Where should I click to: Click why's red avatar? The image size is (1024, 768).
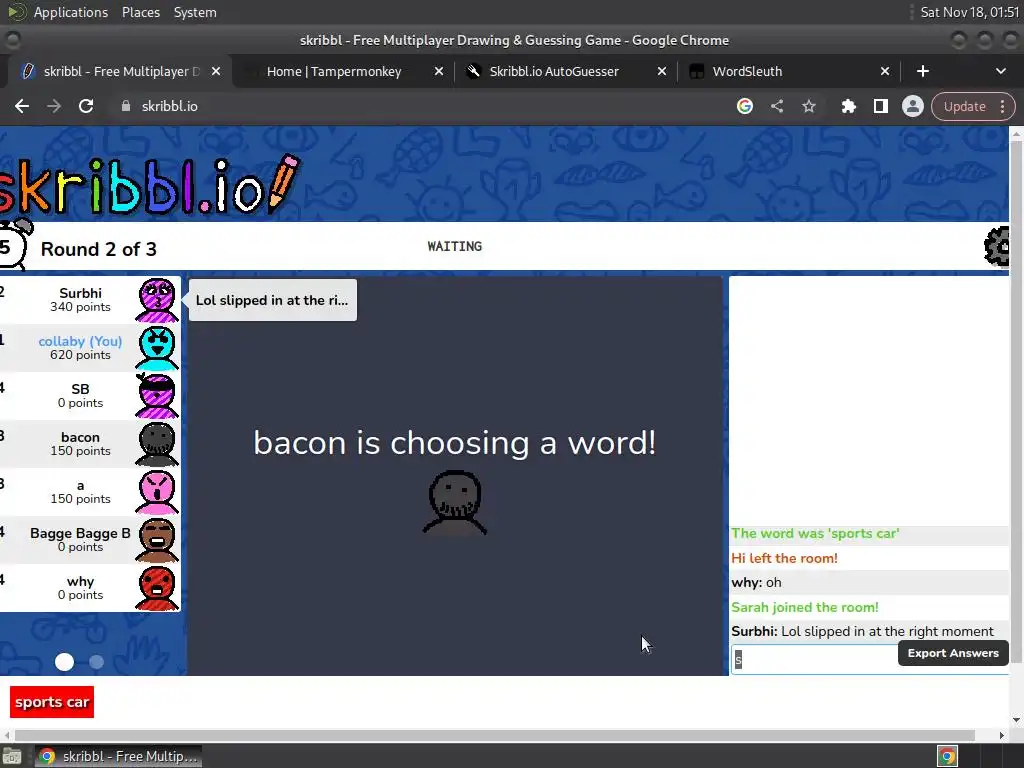coord(157,588)
